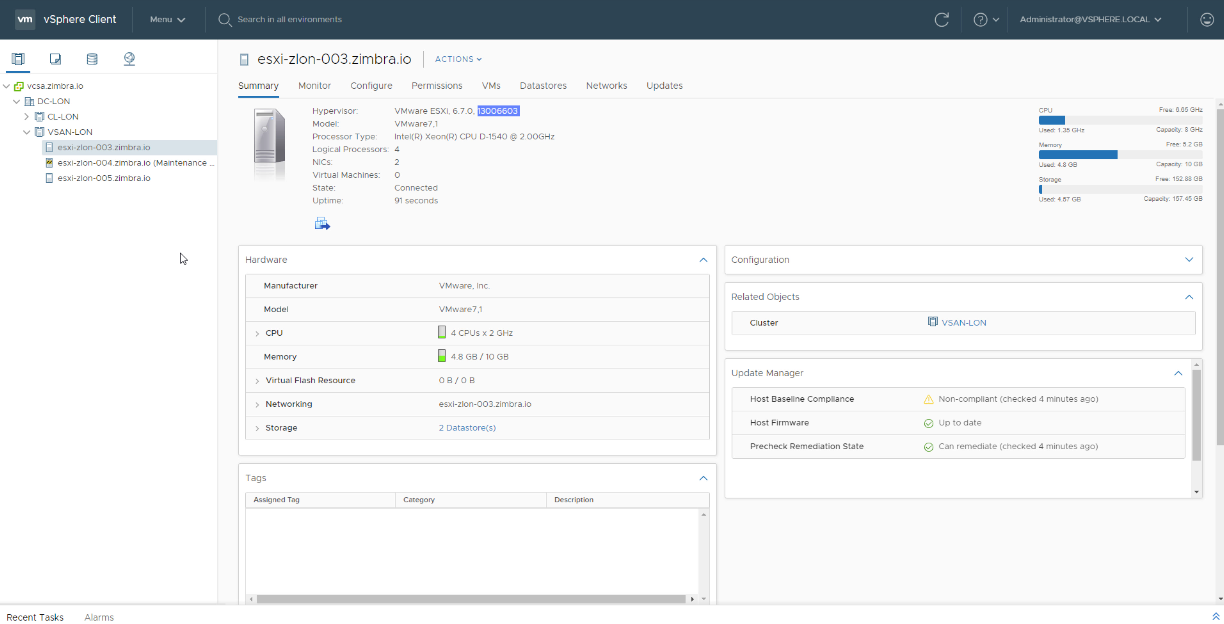This screenshot has height=624, width=1224.
Task: Collapse the Tags panel
Action: tap(703, 478)
